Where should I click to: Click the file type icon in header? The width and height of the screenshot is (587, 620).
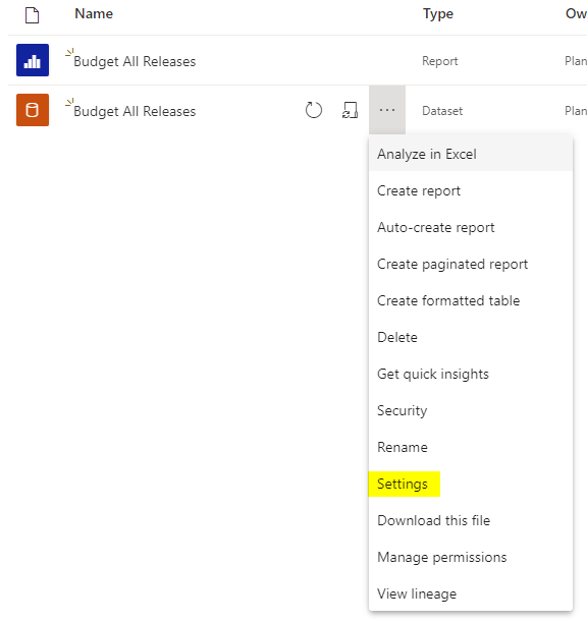point(32,15)
